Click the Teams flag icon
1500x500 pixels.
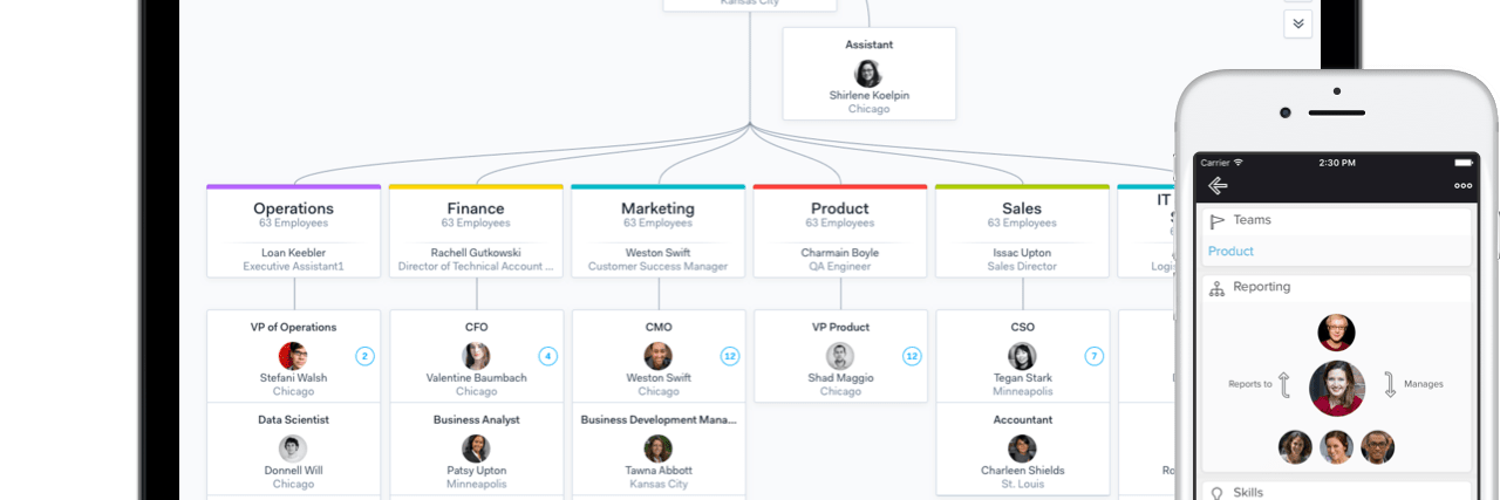pos(1217,221)
